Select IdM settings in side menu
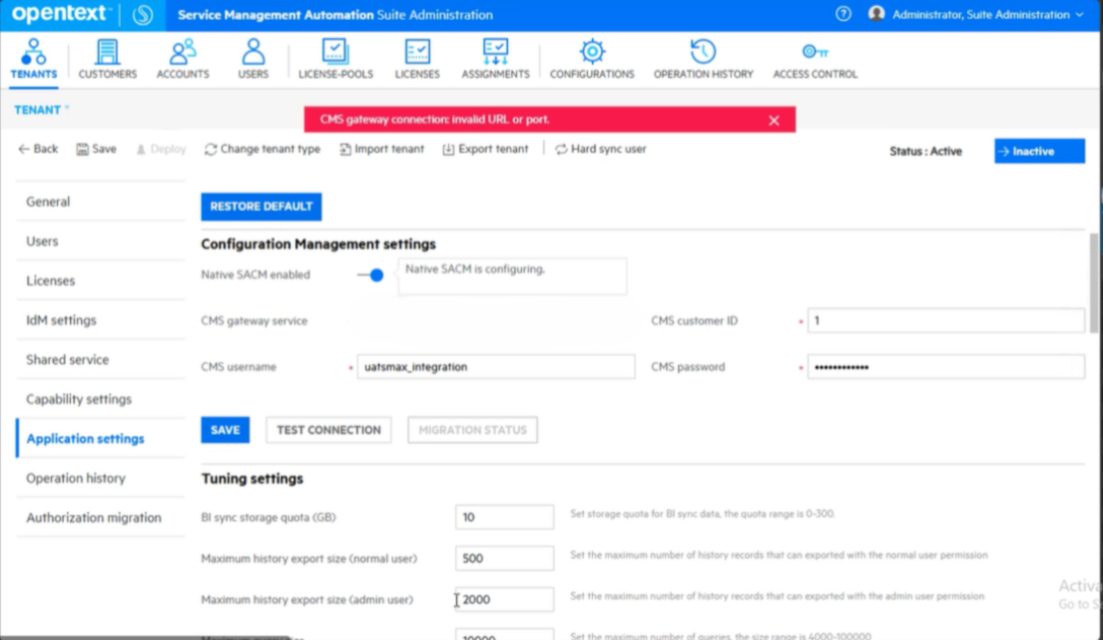The image size is (1103, 640). [101, 320]
